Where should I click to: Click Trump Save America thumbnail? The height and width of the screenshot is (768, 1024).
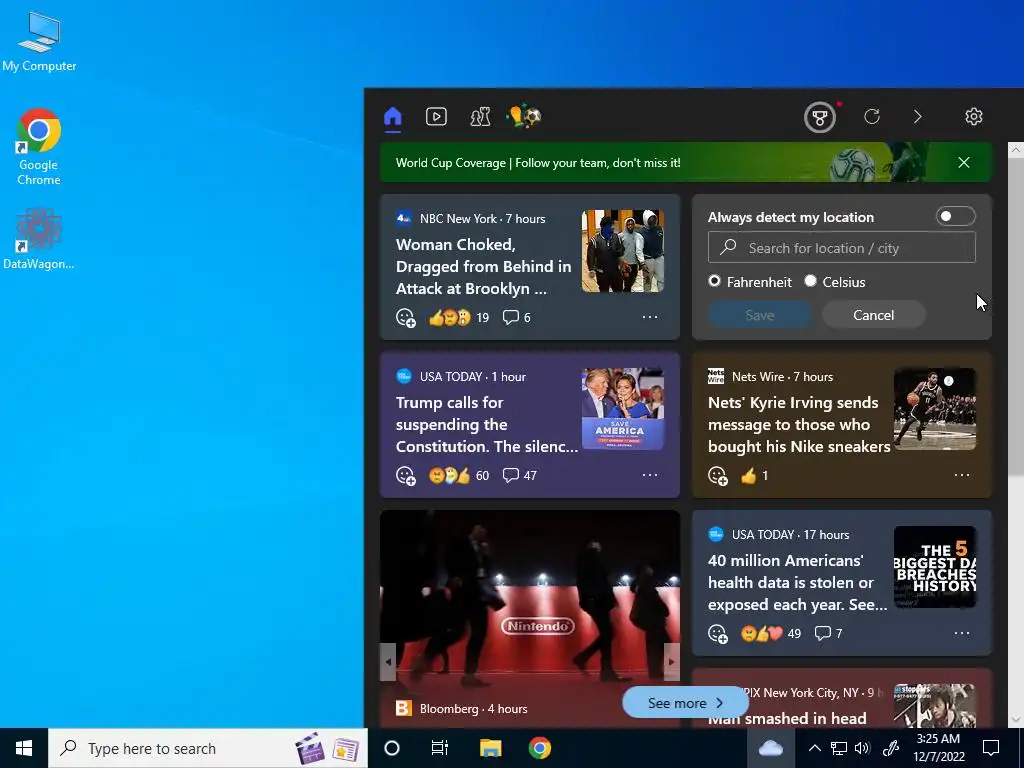[623, 409]
